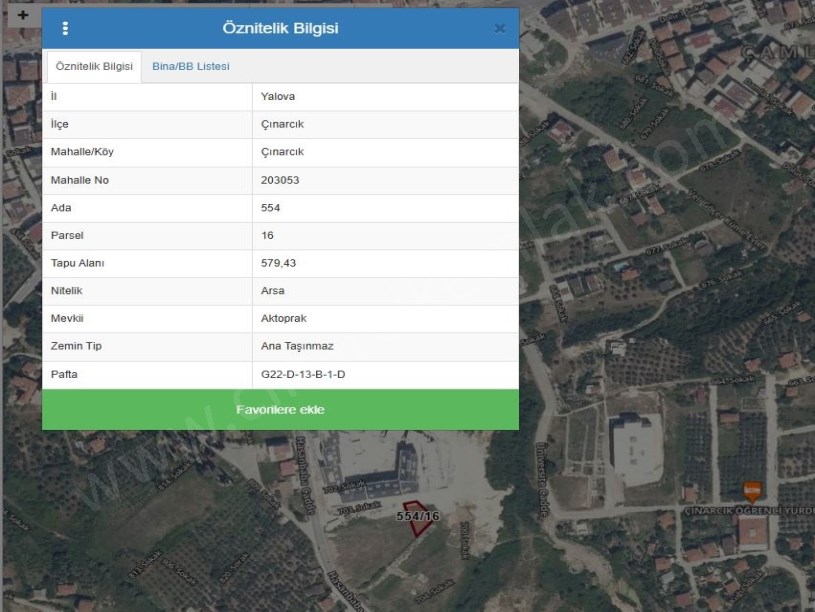Image resolution: width=815 pixels, height=612 pixels.
Task: Select the Mahalle No value 203053
Action: [279, 180]
